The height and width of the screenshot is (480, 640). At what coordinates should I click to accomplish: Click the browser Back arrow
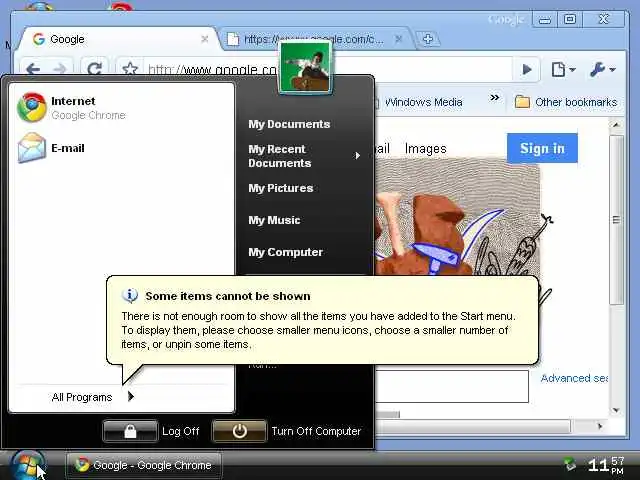(33, 69)
